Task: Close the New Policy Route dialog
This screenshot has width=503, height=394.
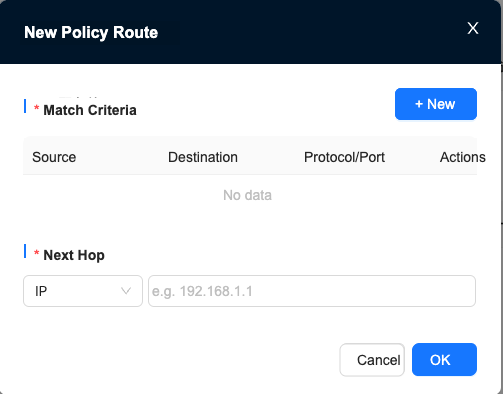Action: (x=473, y=28)
